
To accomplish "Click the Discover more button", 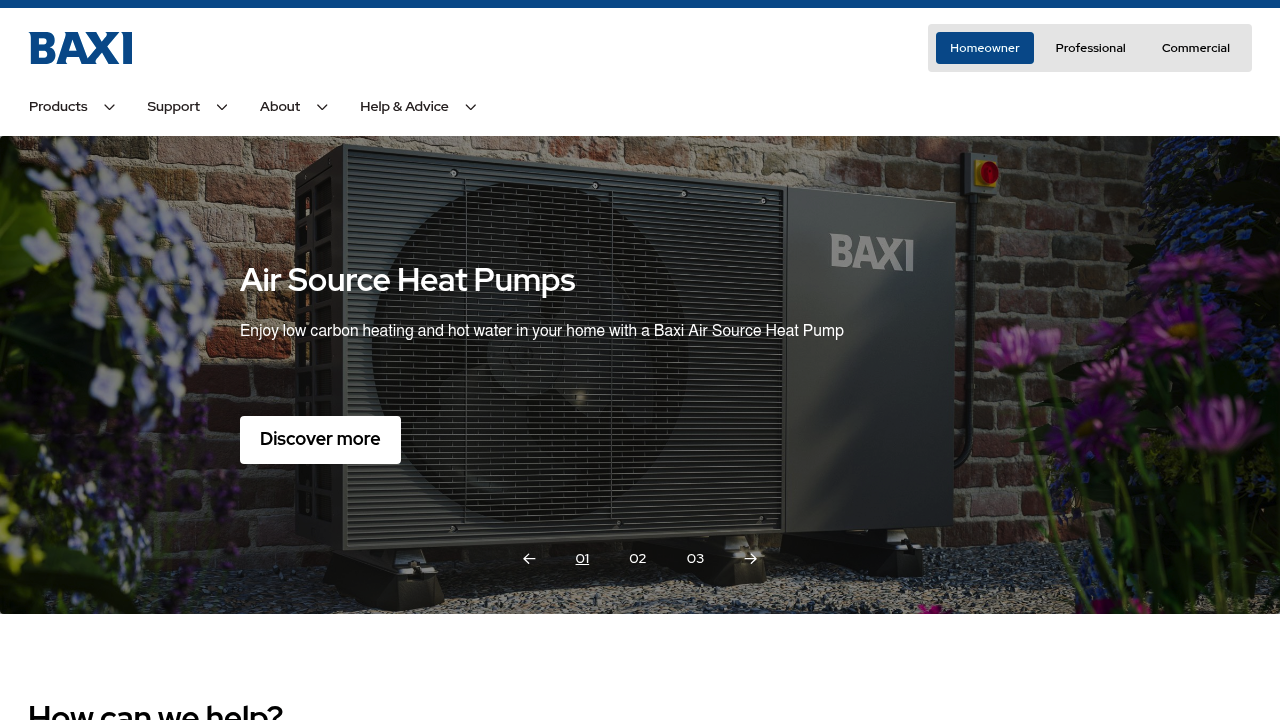I will [x=320, y=440].
